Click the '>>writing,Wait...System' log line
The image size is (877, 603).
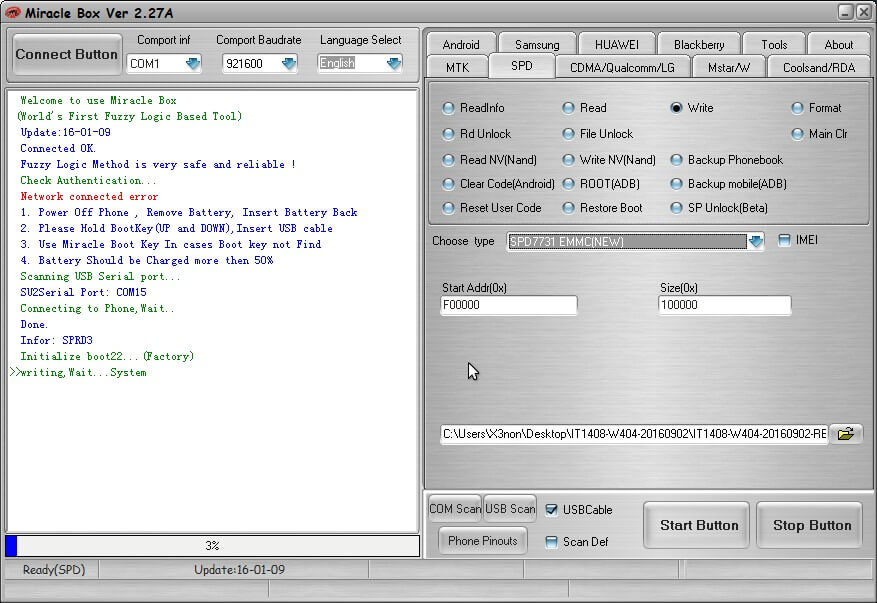(78, 373)
